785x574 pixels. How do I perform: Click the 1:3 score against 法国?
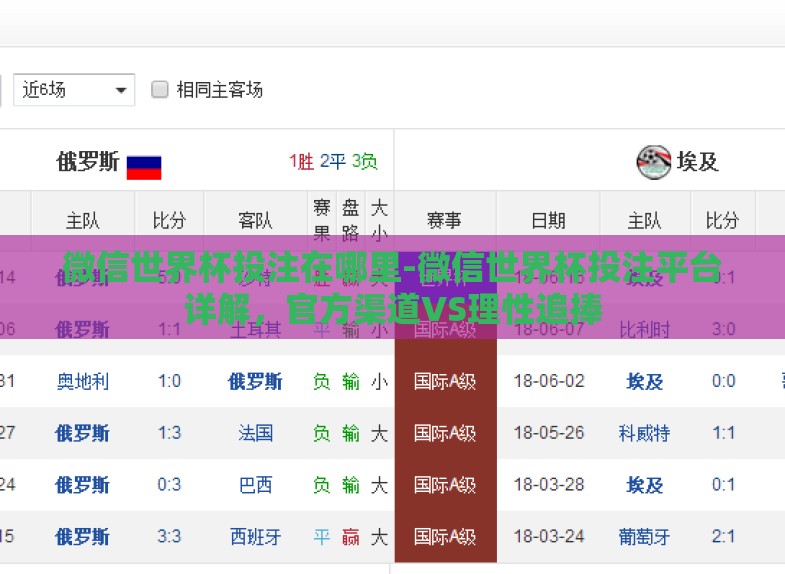[x=169, y=433]
